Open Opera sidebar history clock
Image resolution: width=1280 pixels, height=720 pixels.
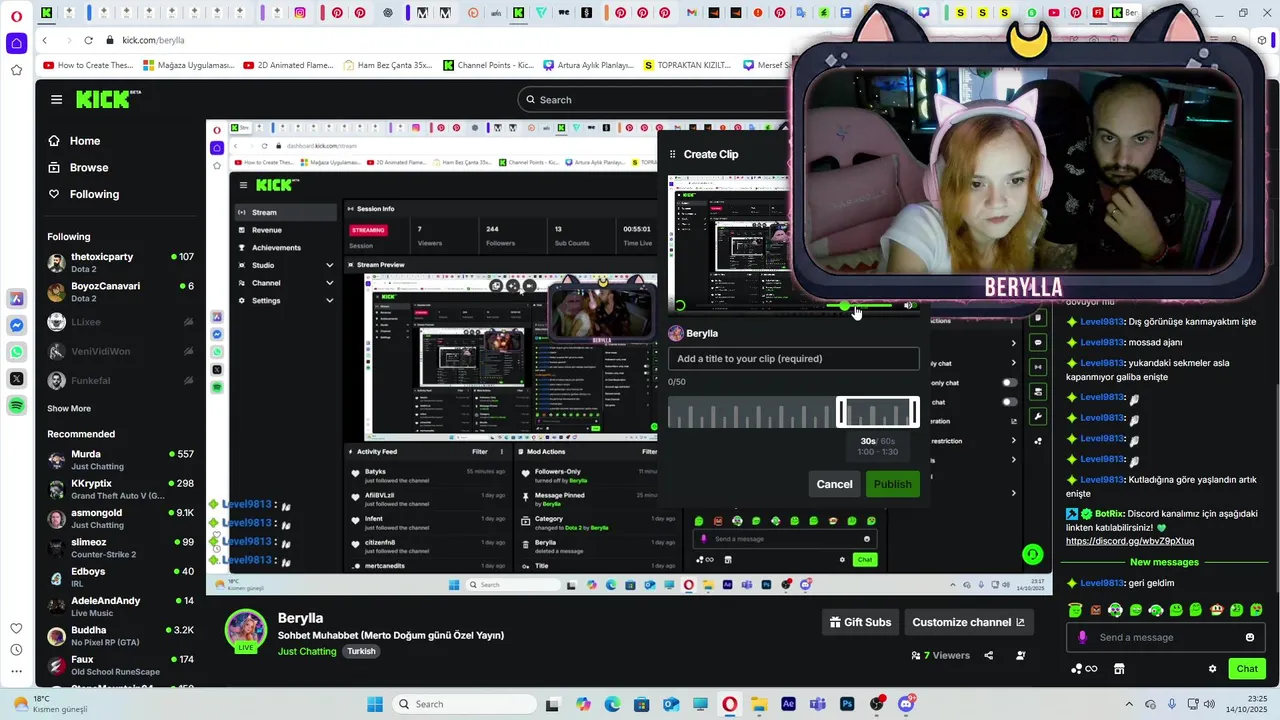(16, 650)
